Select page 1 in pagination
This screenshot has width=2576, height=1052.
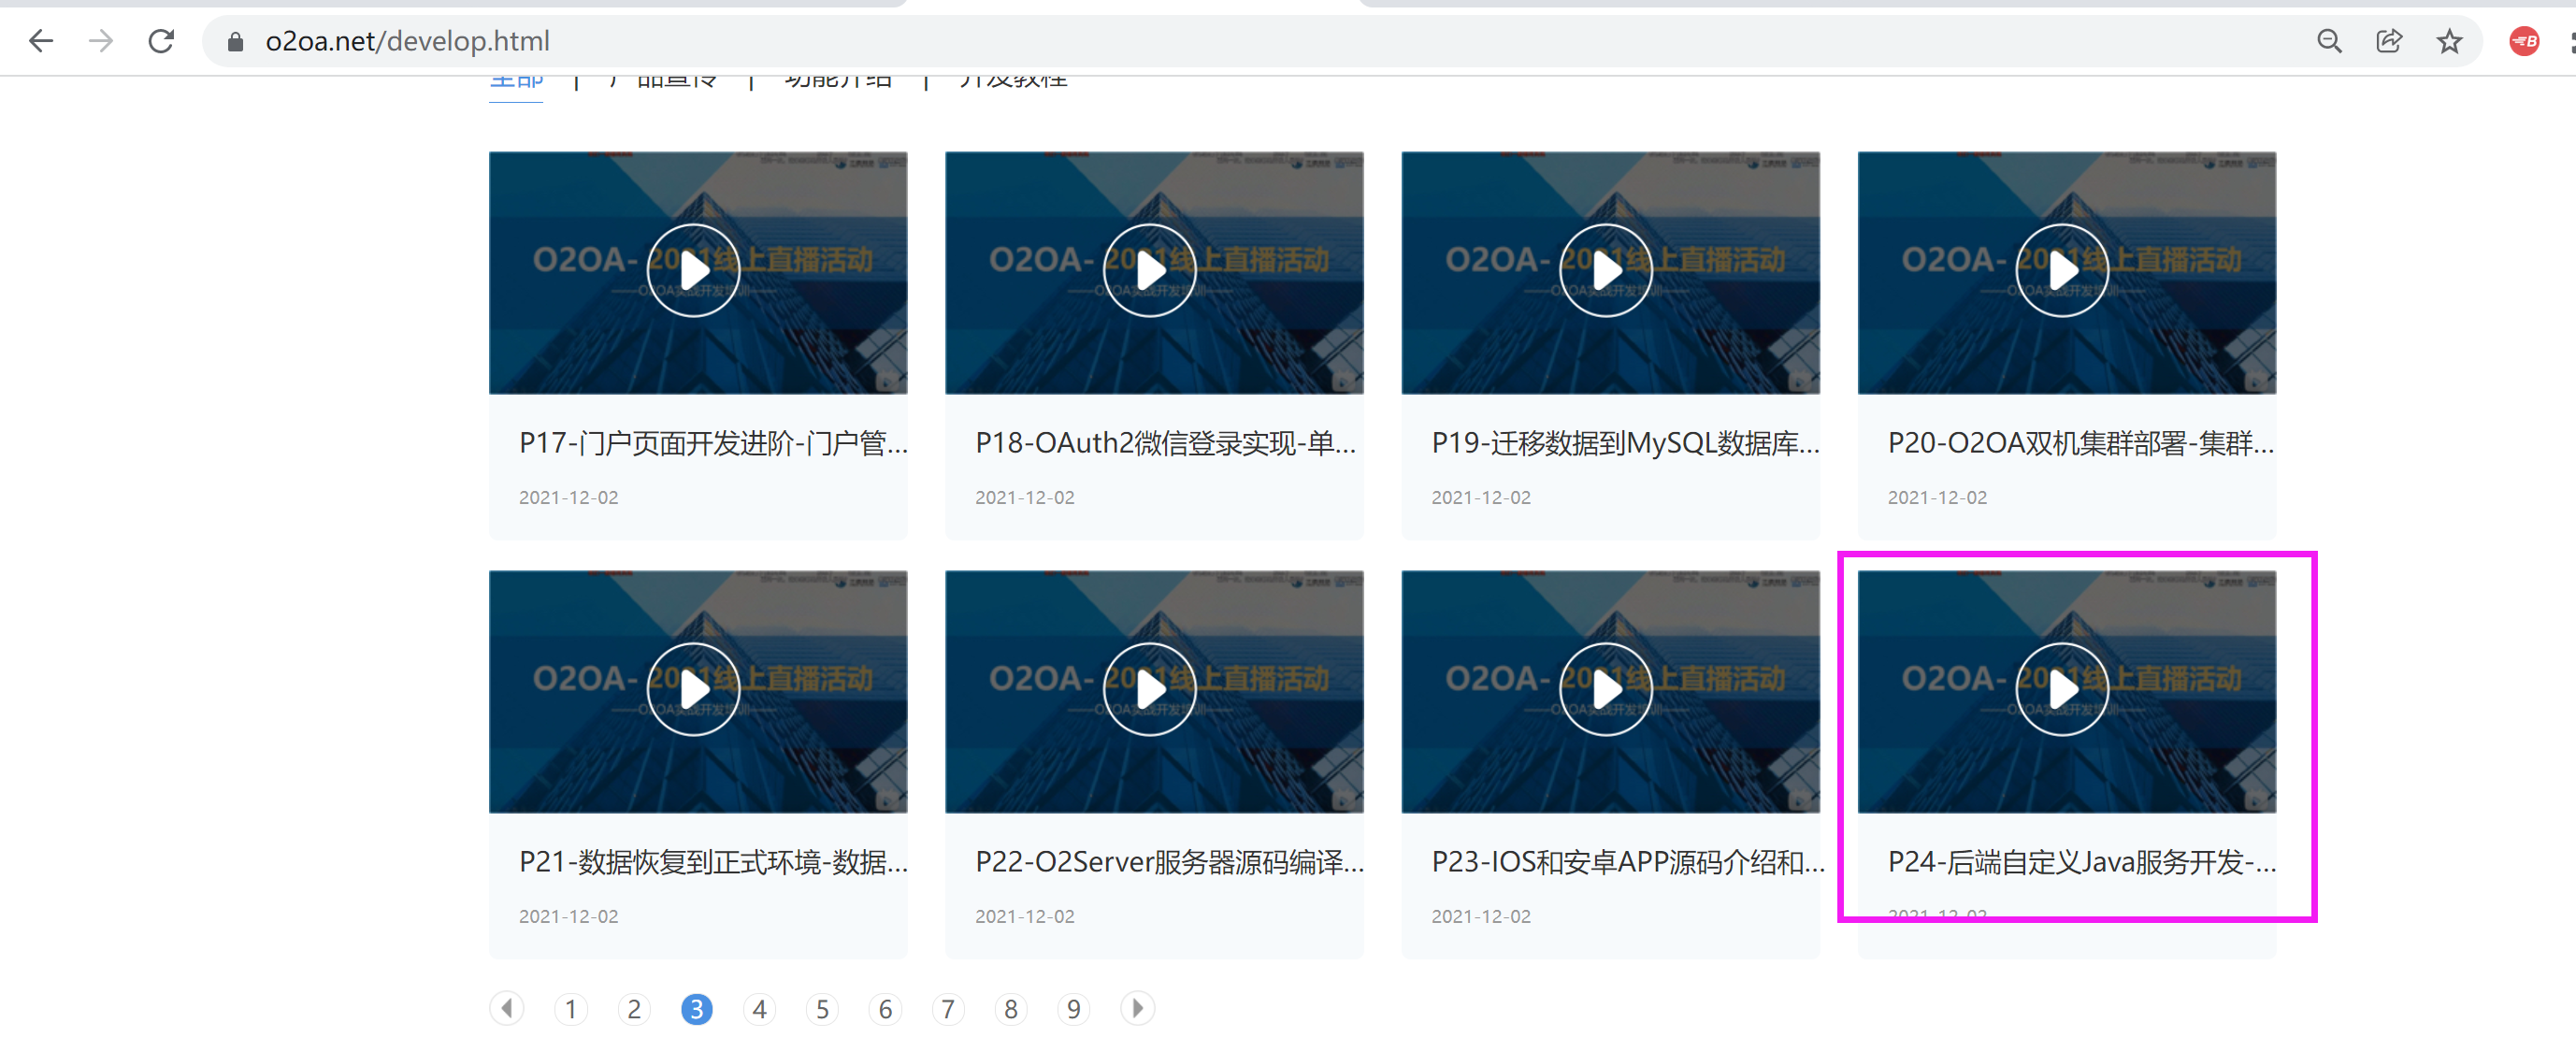click(570, 1009)
